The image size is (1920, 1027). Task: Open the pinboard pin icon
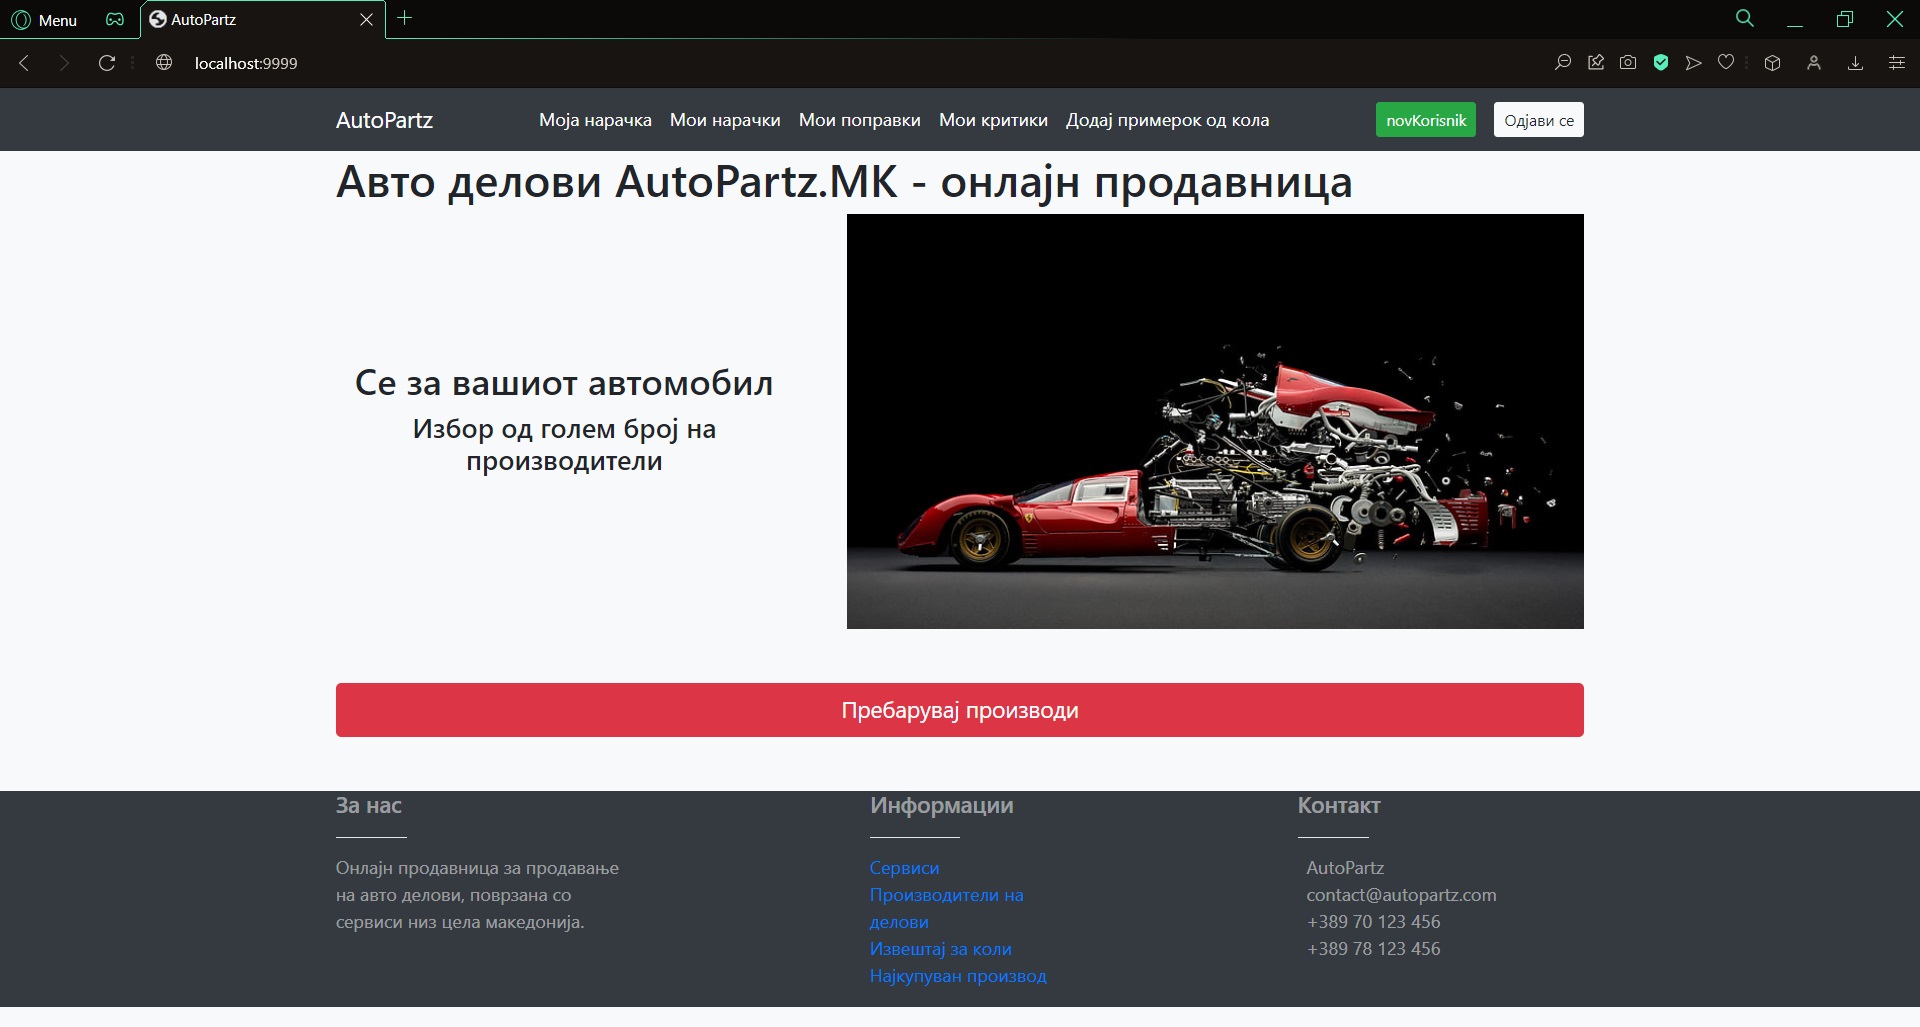(1596, 63)
